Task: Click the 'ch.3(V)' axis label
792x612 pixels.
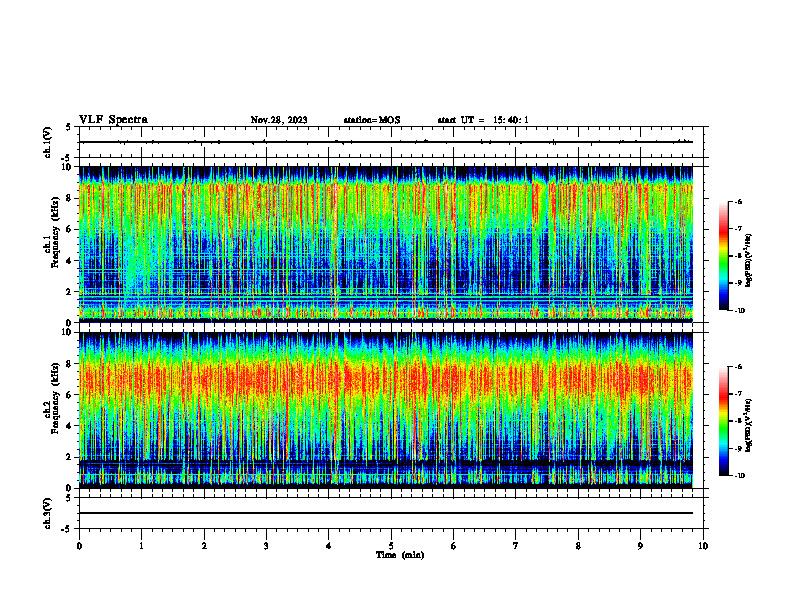Action: click(48, 513)
